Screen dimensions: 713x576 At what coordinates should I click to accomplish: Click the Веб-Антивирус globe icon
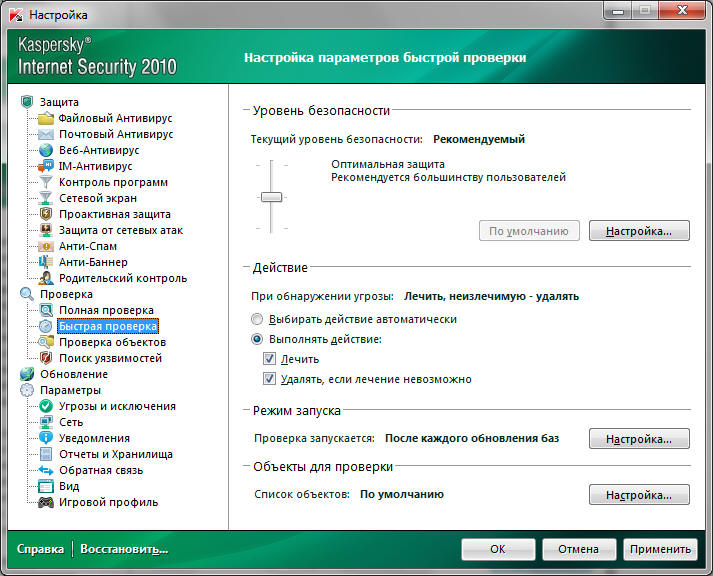click(45, 150)
